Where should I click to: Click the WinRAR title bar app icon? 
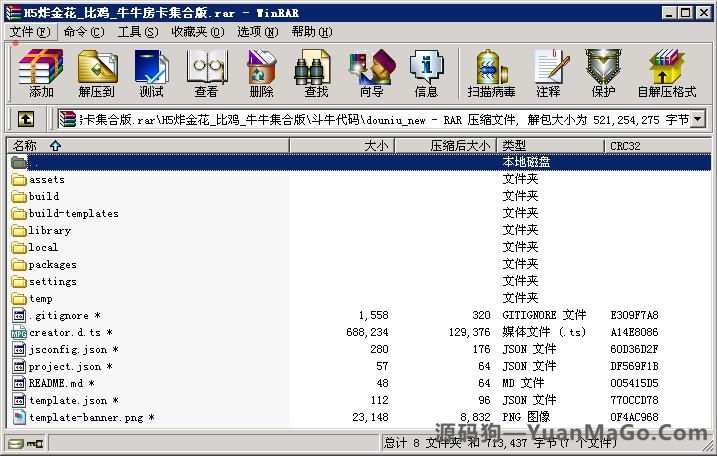[13, 12]
